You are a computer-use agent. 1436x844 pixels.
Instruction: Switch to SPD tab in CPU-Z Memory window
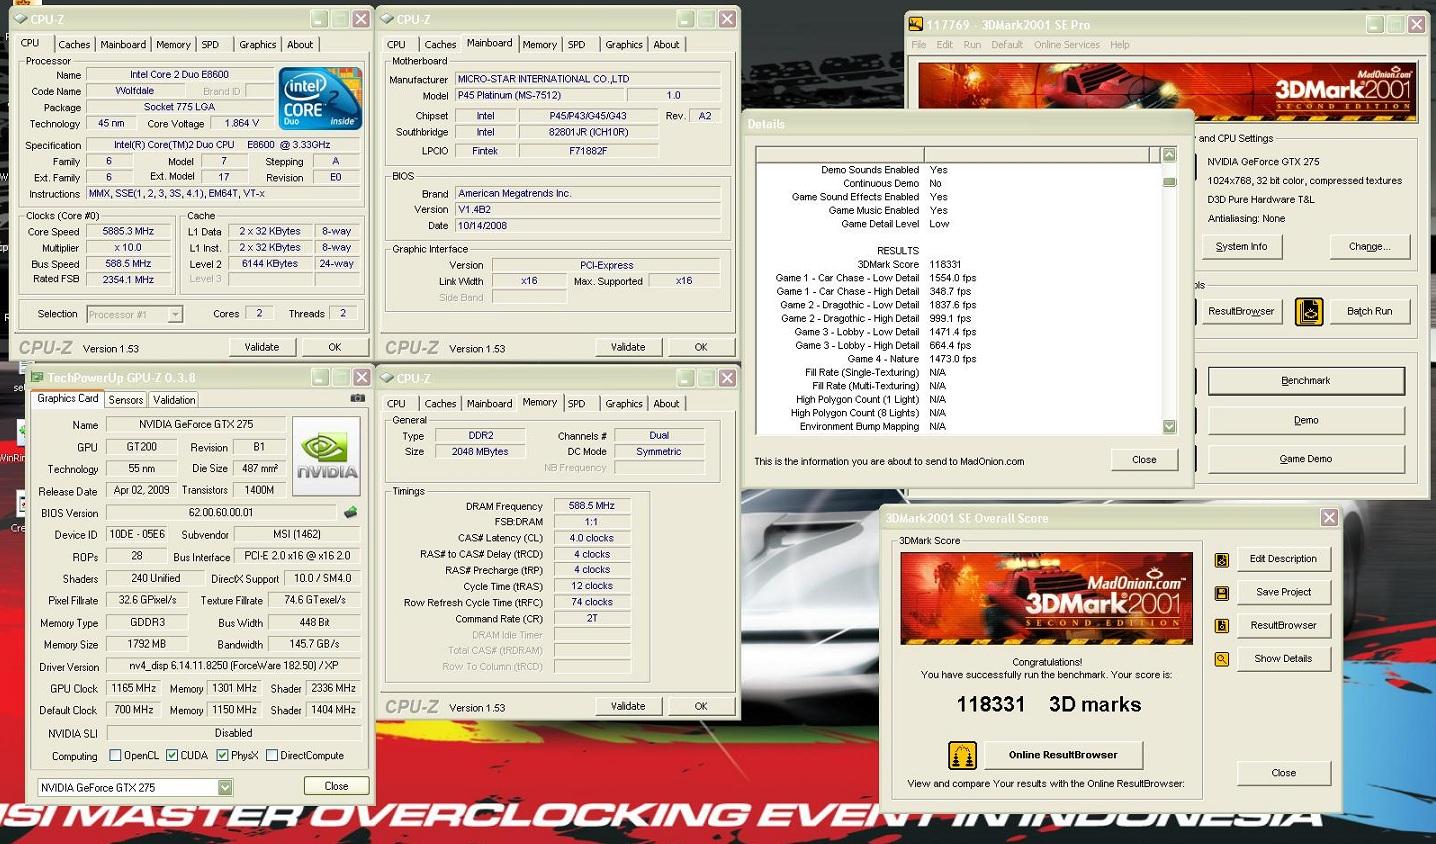point(577,404)
